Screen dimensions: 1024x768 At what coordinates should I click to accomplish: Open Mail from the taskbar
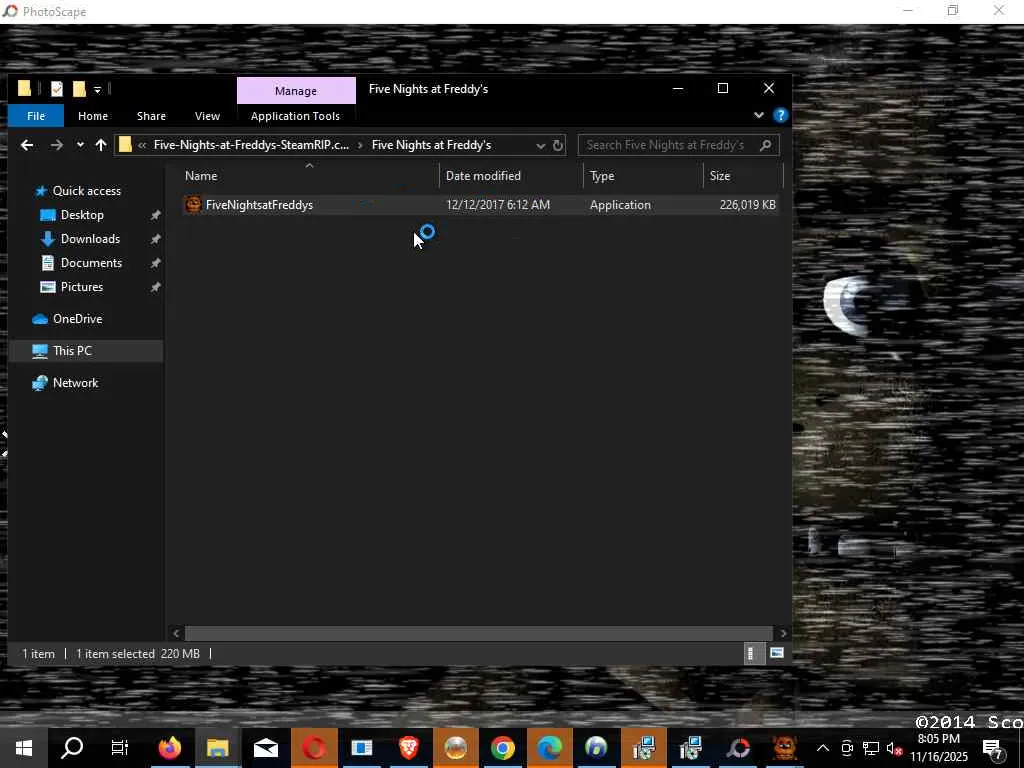pos(266,748)
